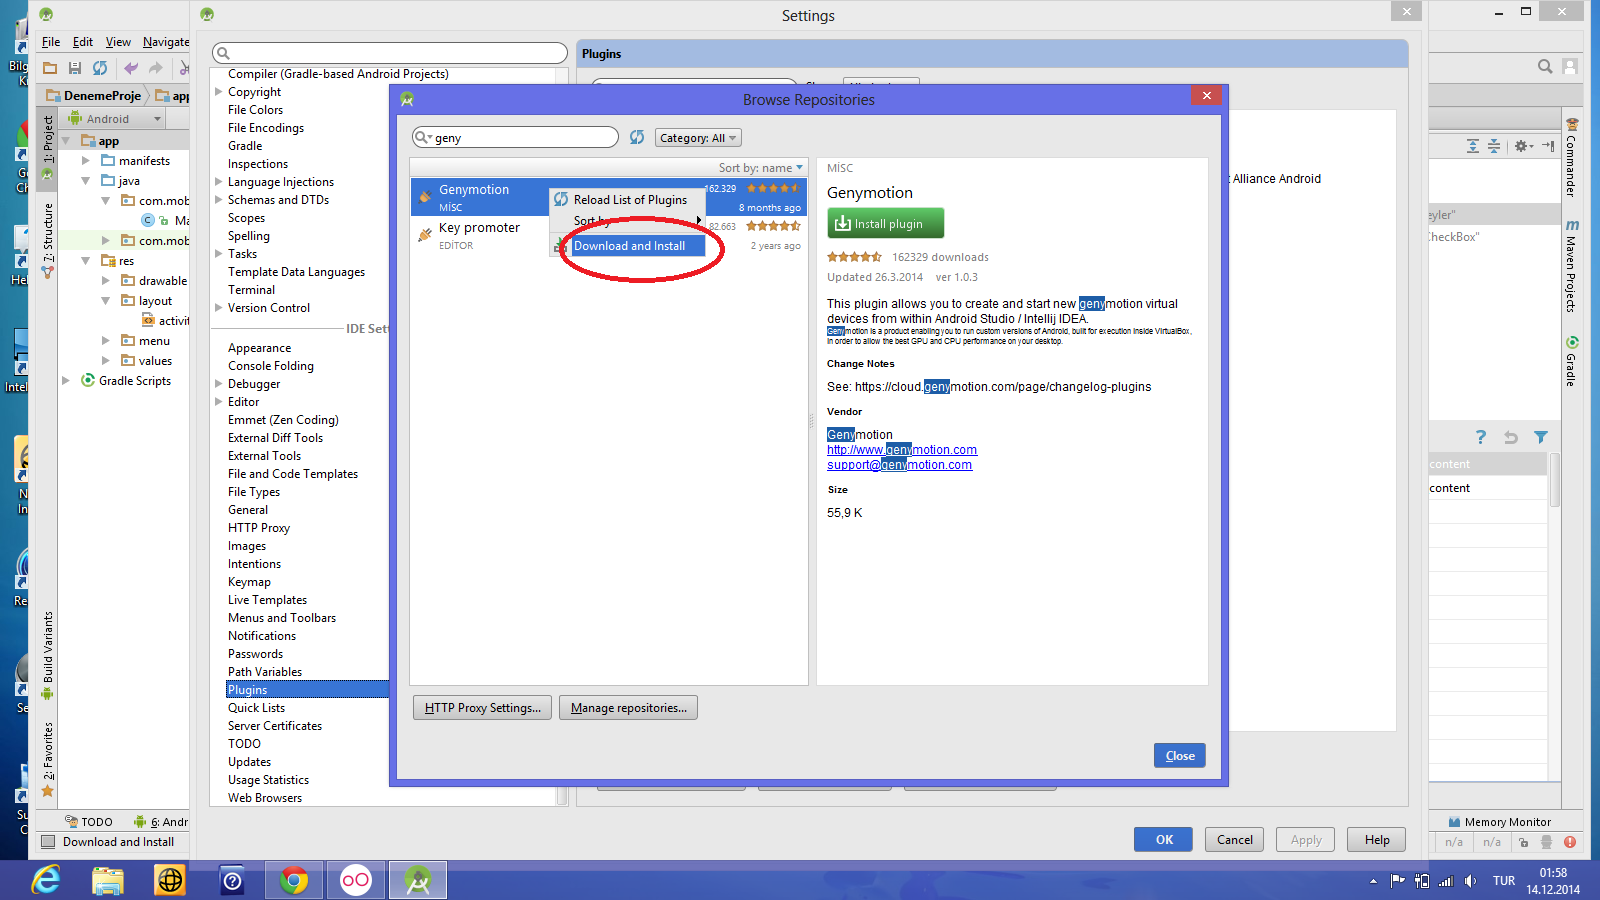Switch to Google Chrome in the taskbar
Viewport: 1600px width, 900px height.
(294, 880)
